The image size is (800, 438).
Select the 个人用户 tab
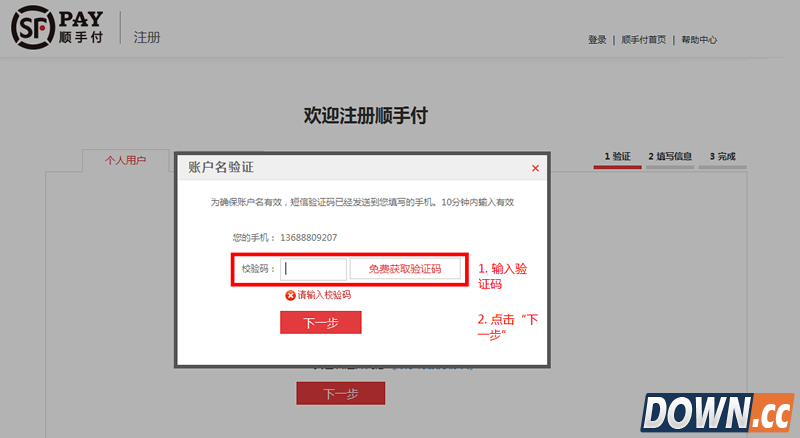(x=126, y=160)
